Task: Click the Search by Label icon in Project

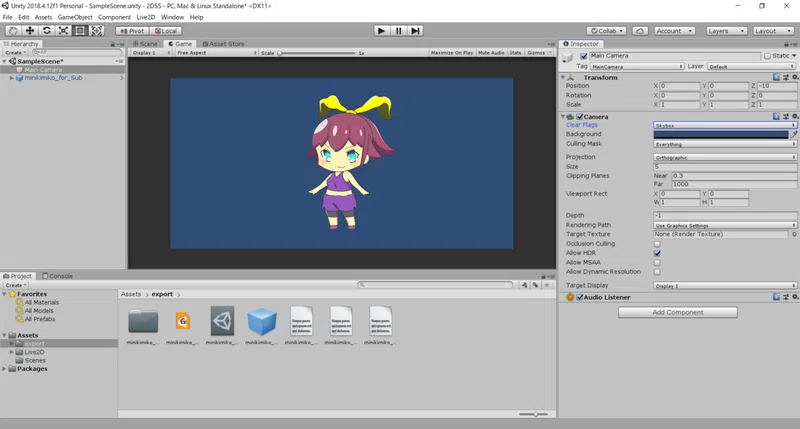Action: click(x=535, y=285)
